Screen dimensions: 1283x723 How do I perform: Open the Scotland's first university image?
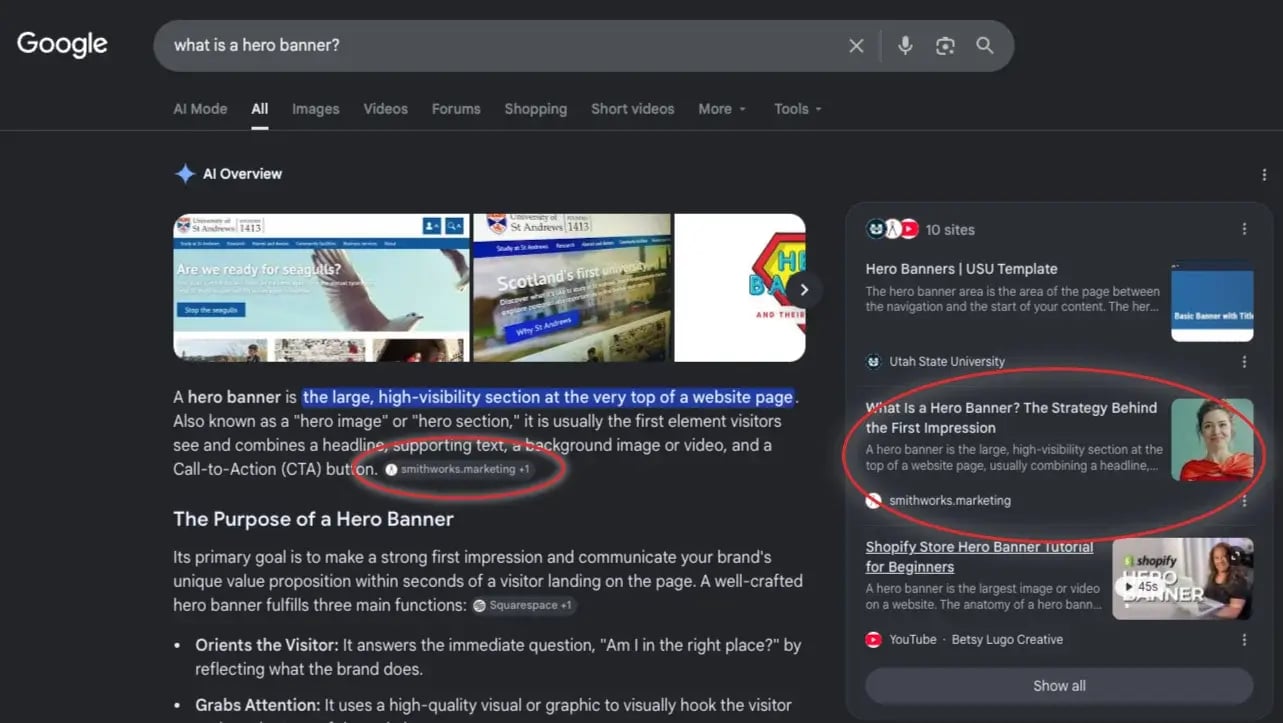tap(572, 287)
